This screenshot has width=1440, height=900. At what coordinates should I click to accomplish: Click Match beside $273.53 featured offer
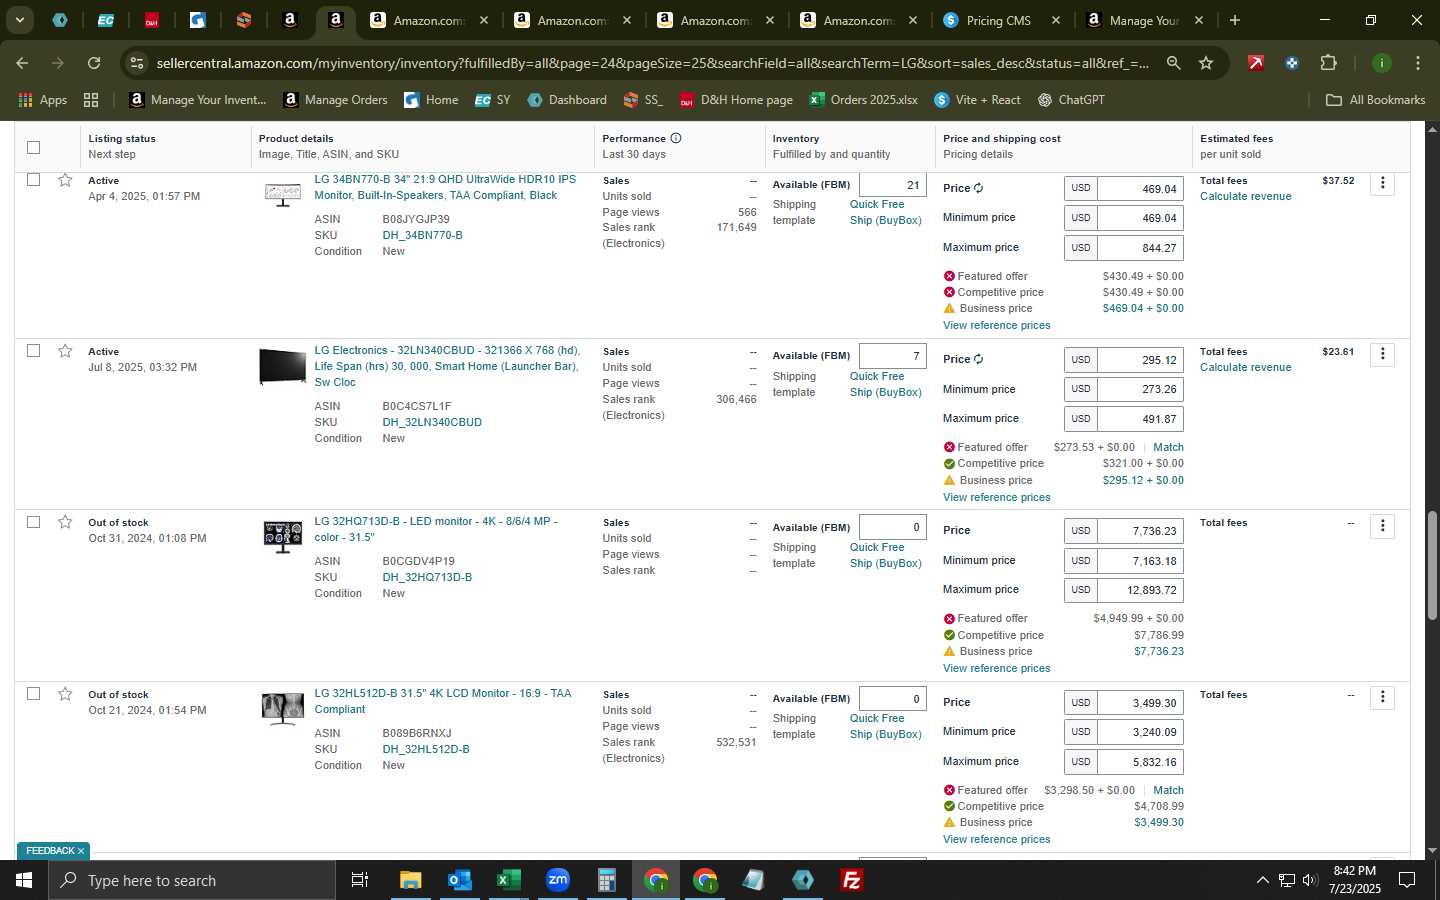pyautogui.click(x=1168, y=447)
